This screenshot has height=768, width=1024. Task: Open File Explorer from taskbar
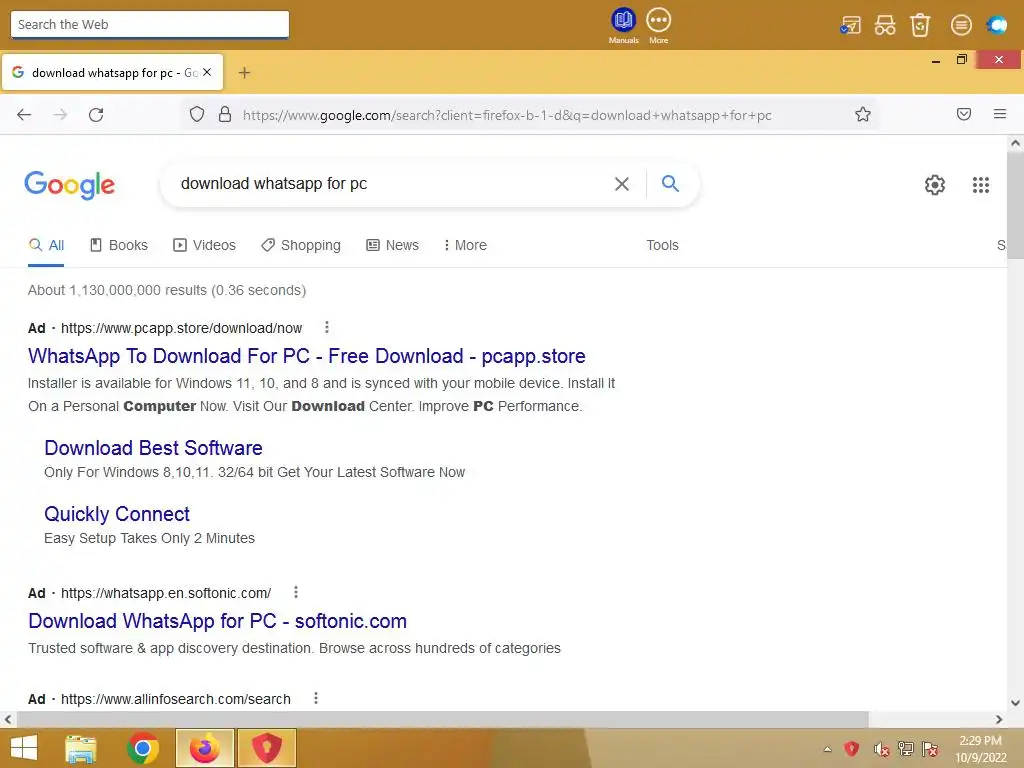[x=81, y=748]
